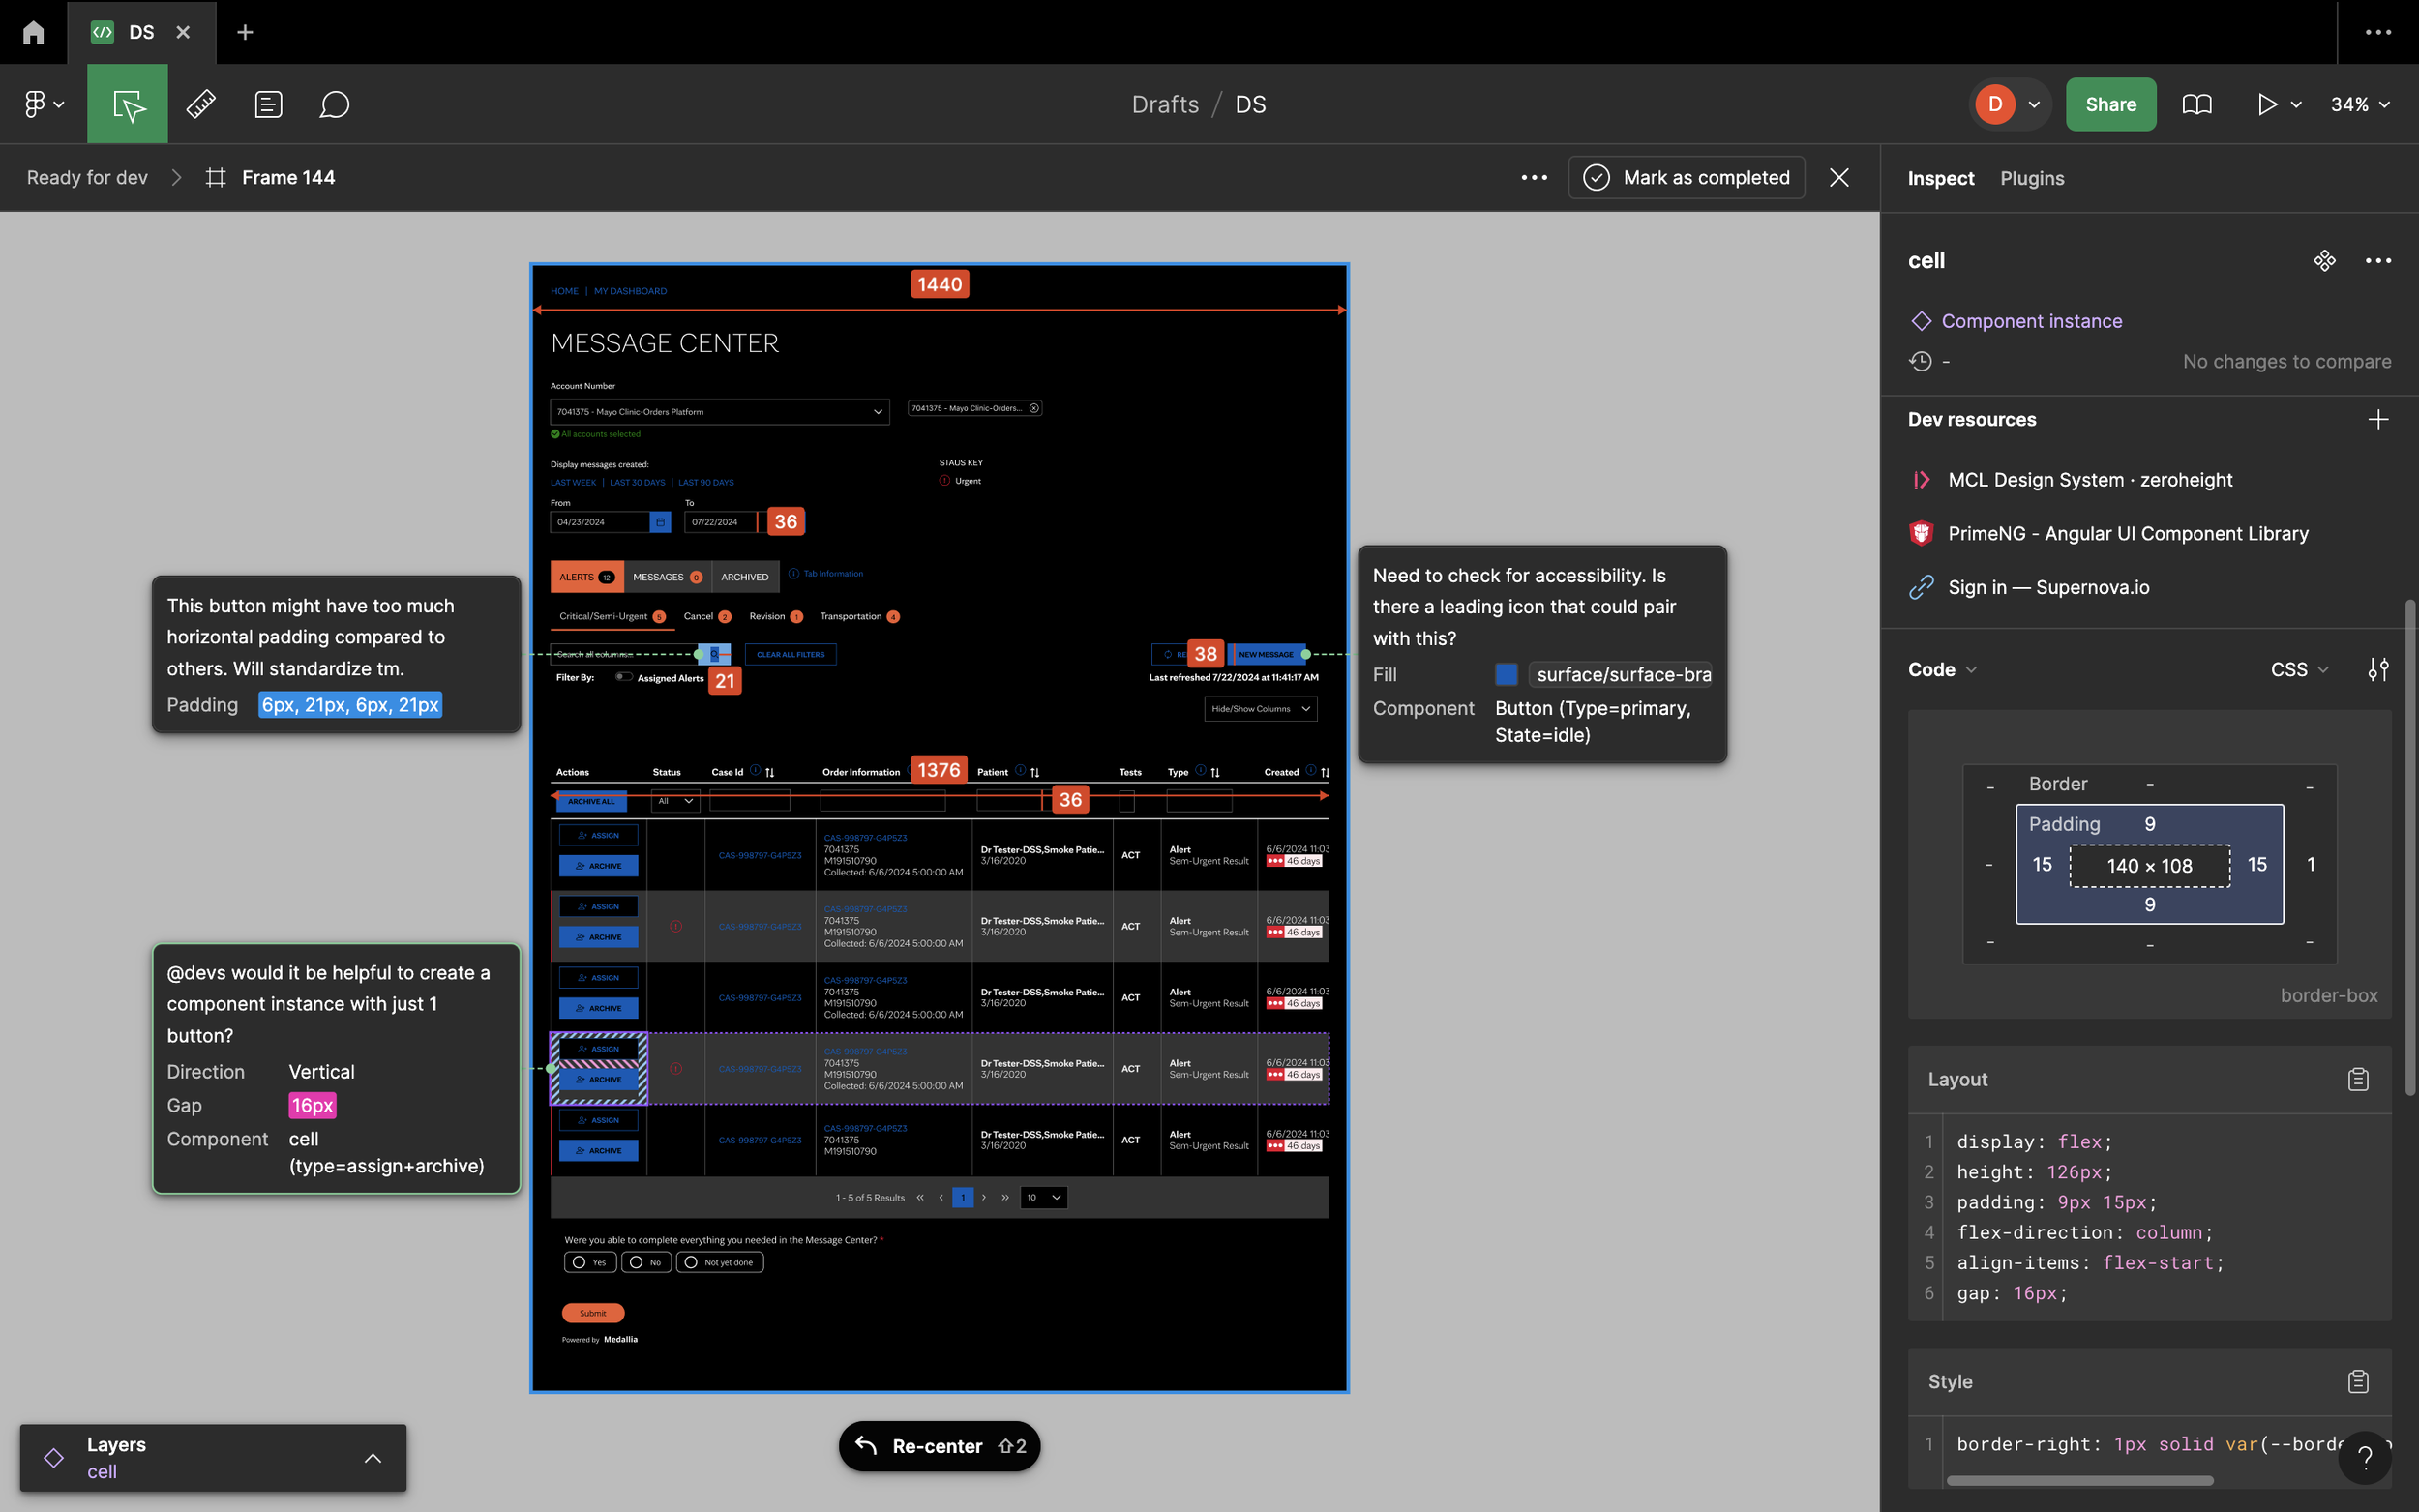This screenshot has height=1512, width=2419.
Task: Open the zoom level 34% dropdown
Action: click(2359, 104)
